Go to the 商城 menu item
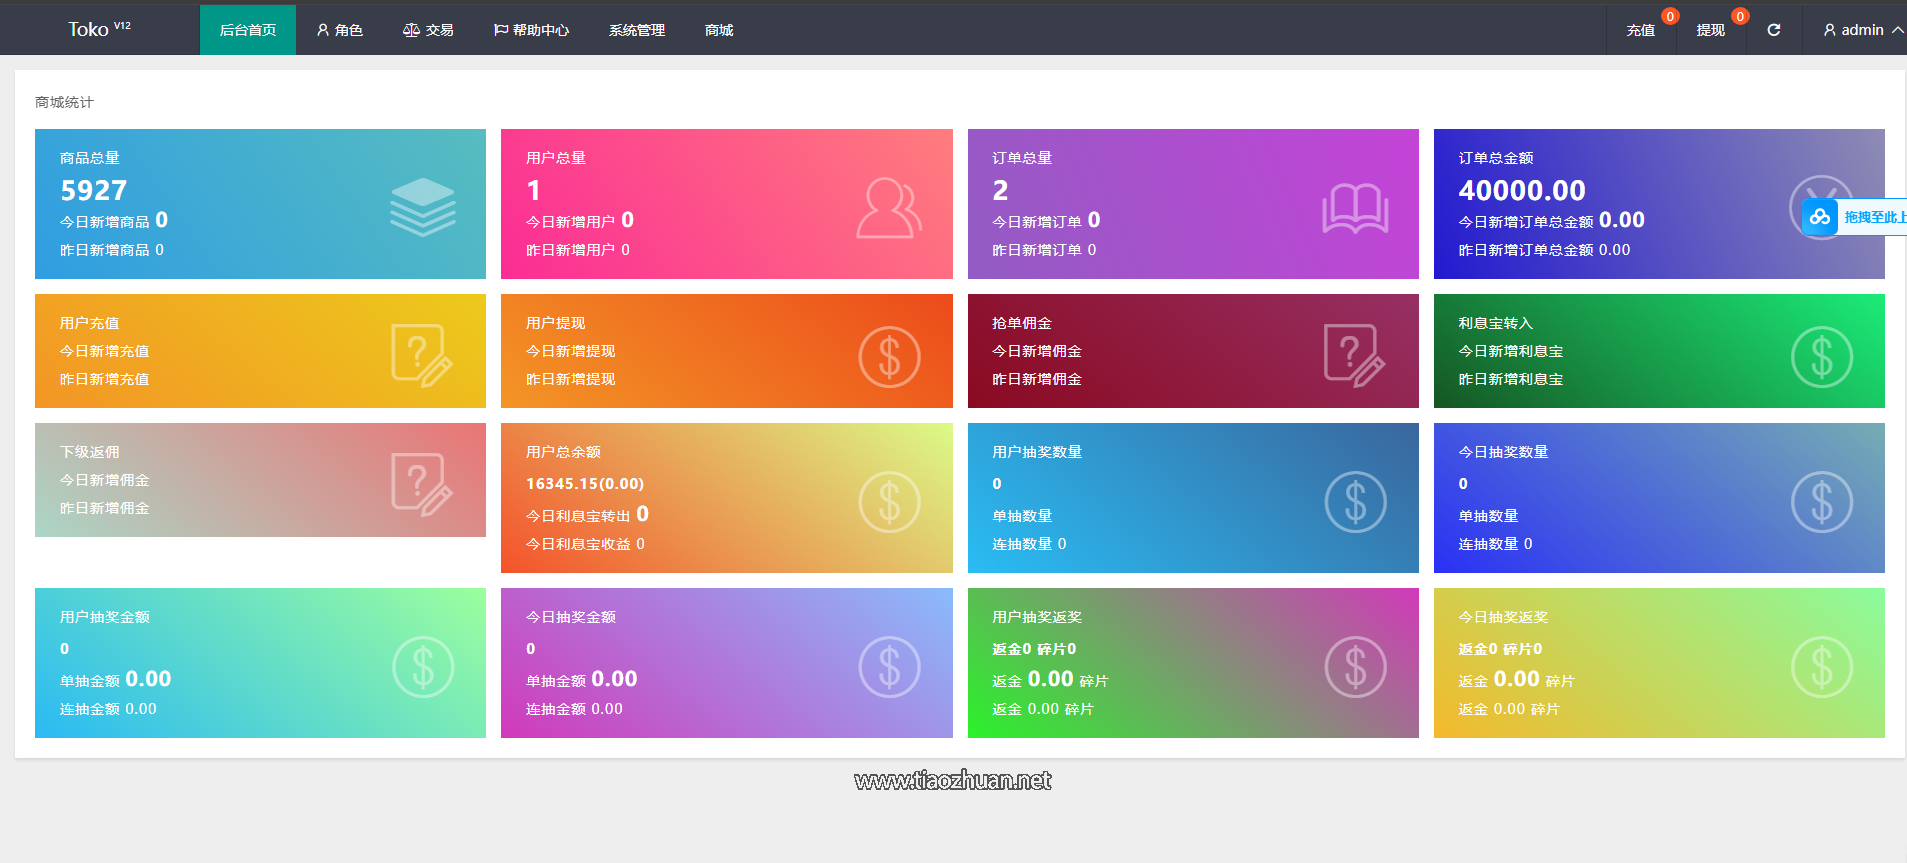The image size is (1907, 863). (x=719, y=30)
